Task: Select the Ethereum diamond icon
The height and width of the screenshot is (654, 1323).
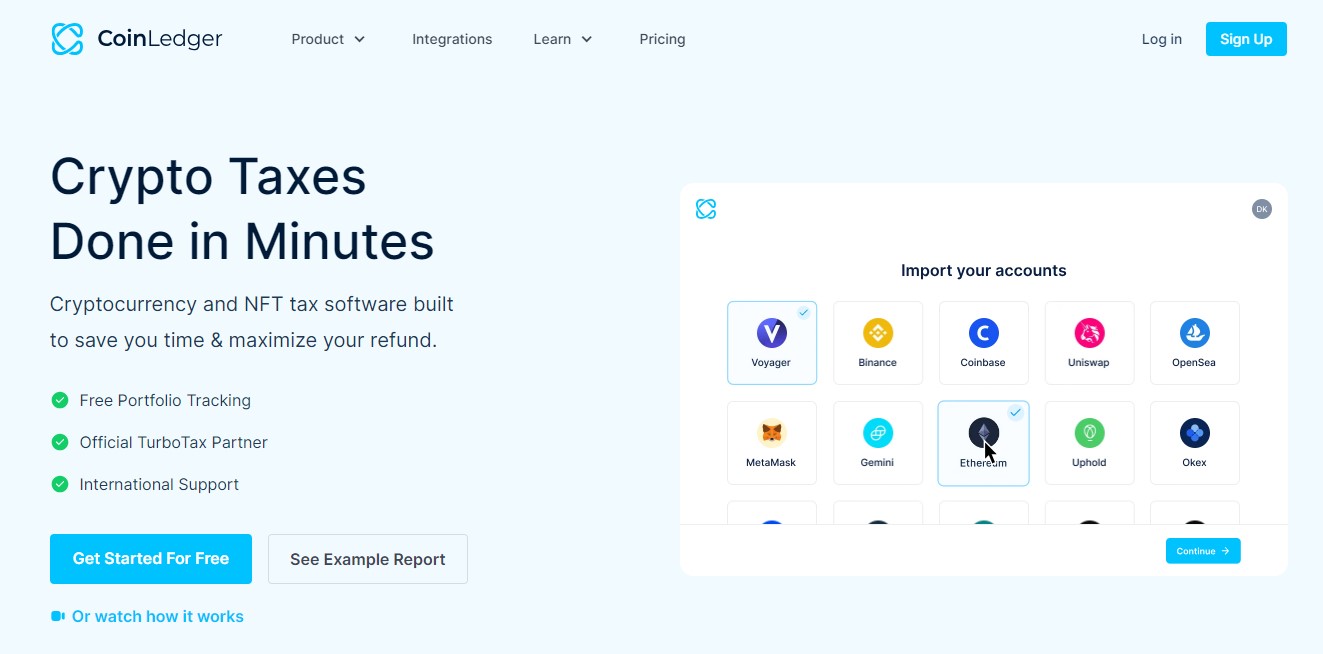Action: pyautogui.click(x=983, y=432)
